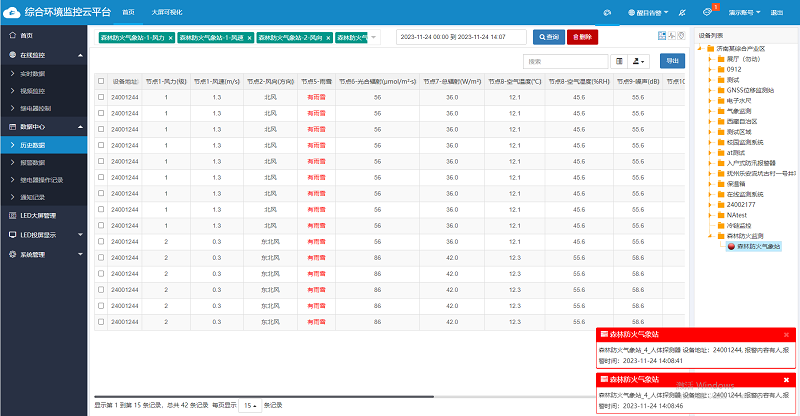Click the notification bell-slash icon in header
Image resolution: width=800 pixels, height=416 pixels.
click(x=682, y=12)
